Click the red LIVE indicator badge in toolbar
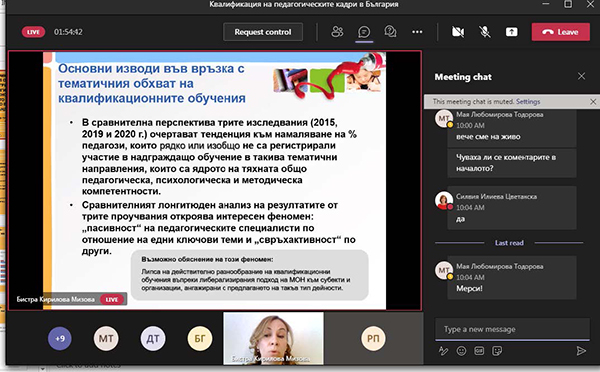Viewport: 600px width, 372px height. click(33, 32)
